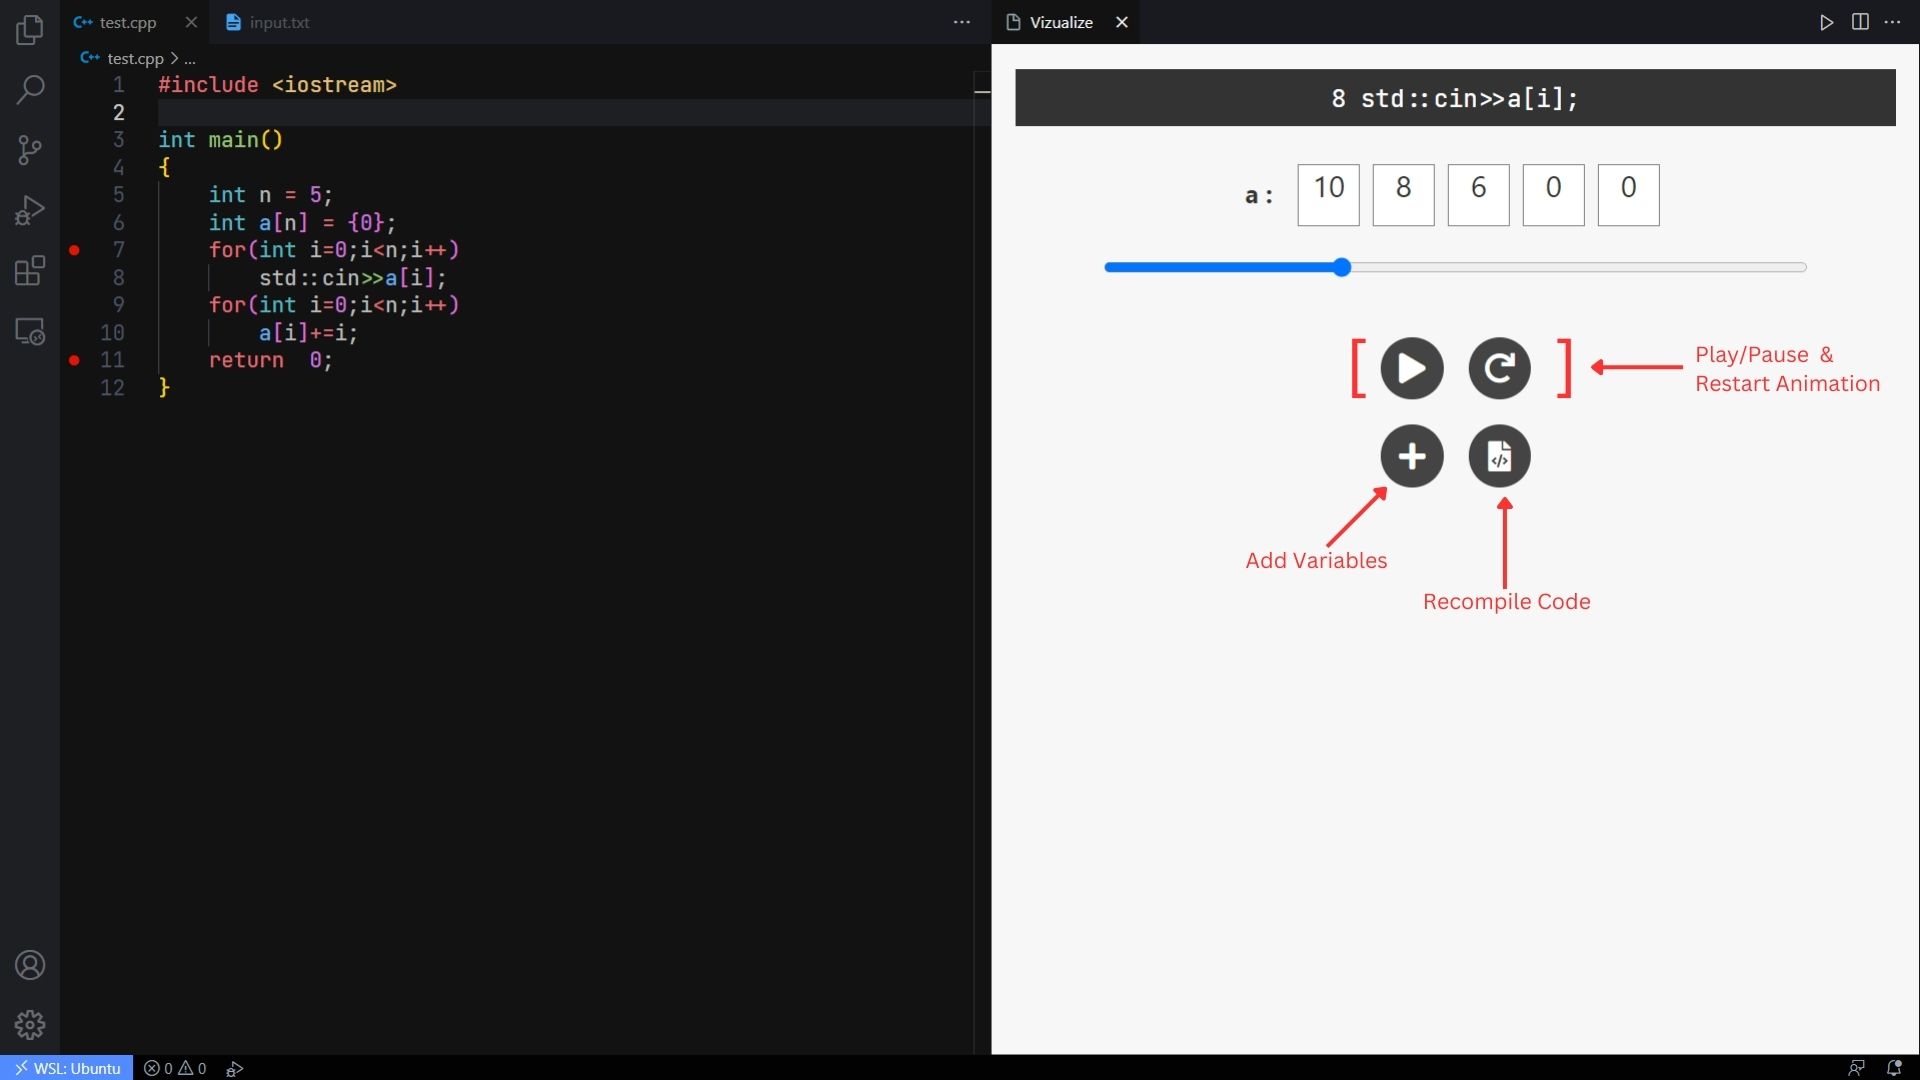Click WSL: Ubuntu remote indicator
This screenshot has height=1080, width=1920.
click(67, 1068)
